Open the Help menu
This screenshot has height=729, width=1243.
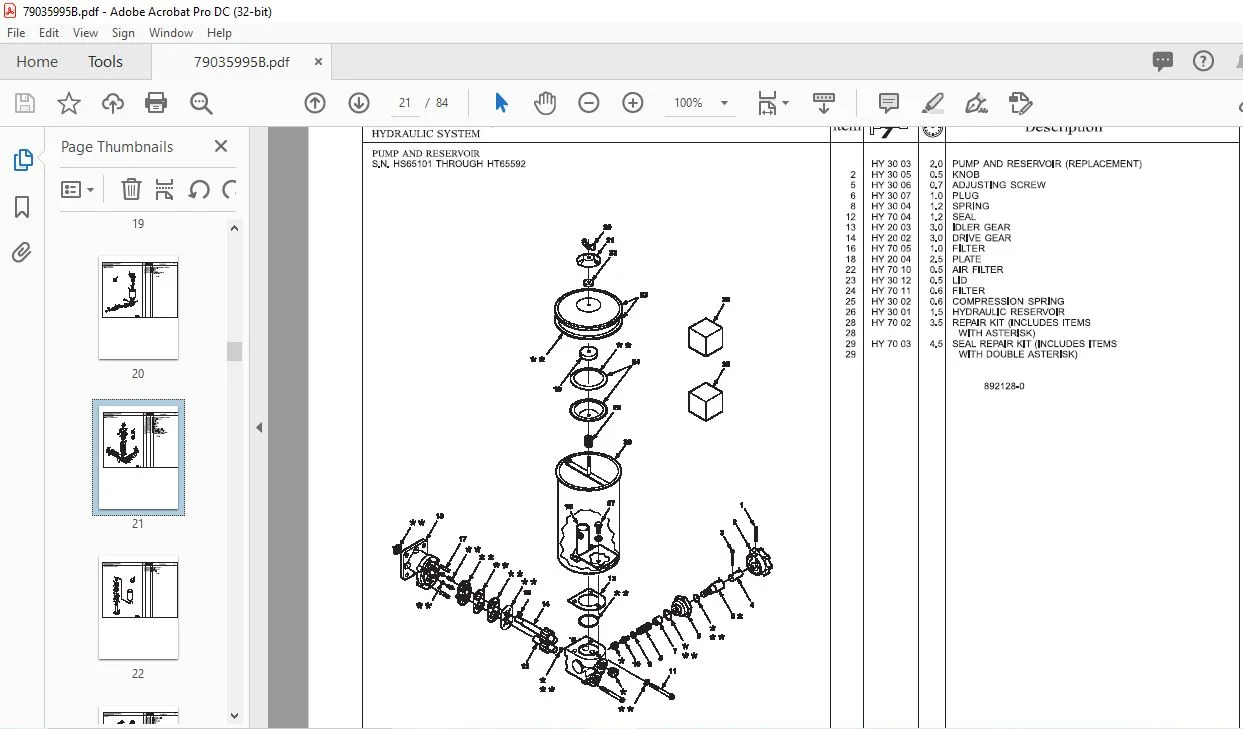[x=219, y=33]
